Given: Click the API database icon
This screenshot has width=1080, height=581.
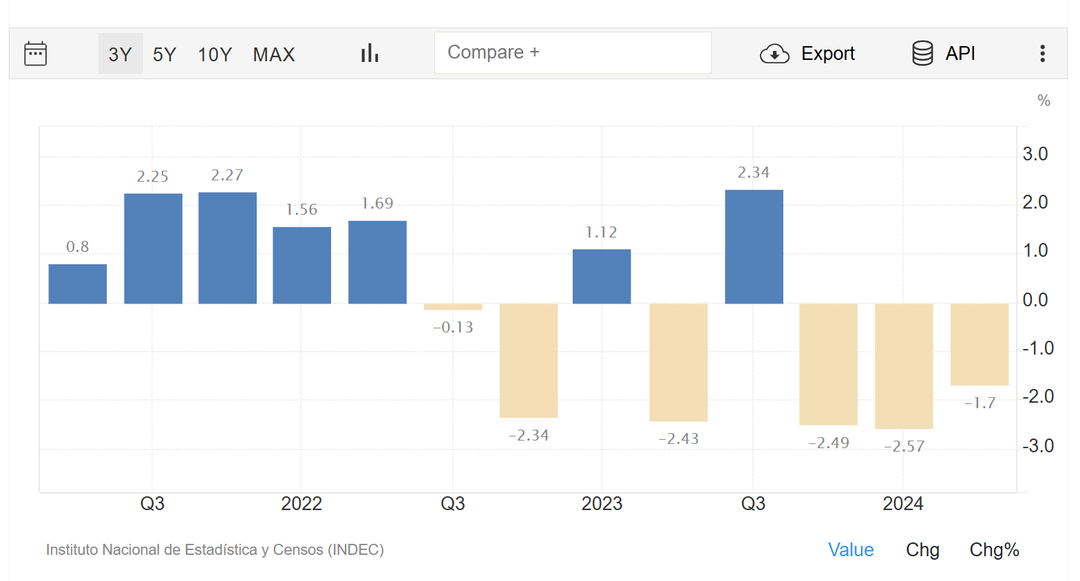Looking at the screenshot, I should [x=922, y=54].
